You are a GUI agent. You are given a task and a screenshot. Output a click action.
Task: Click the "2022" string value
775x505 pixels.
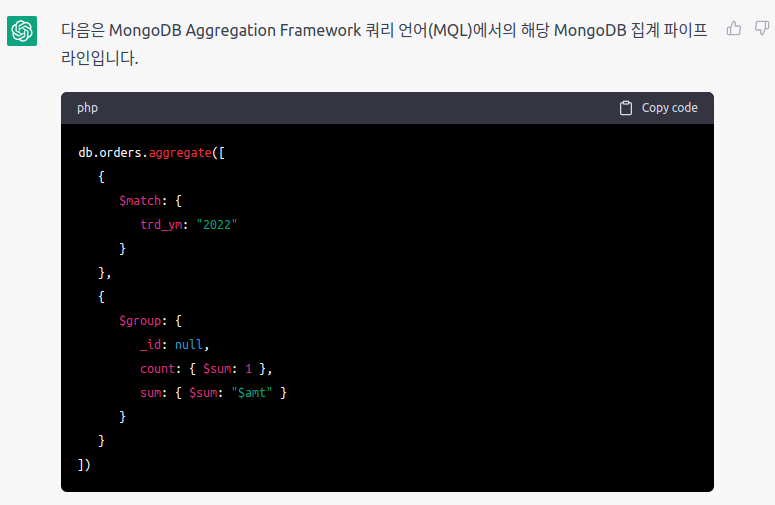pos(216,225)
